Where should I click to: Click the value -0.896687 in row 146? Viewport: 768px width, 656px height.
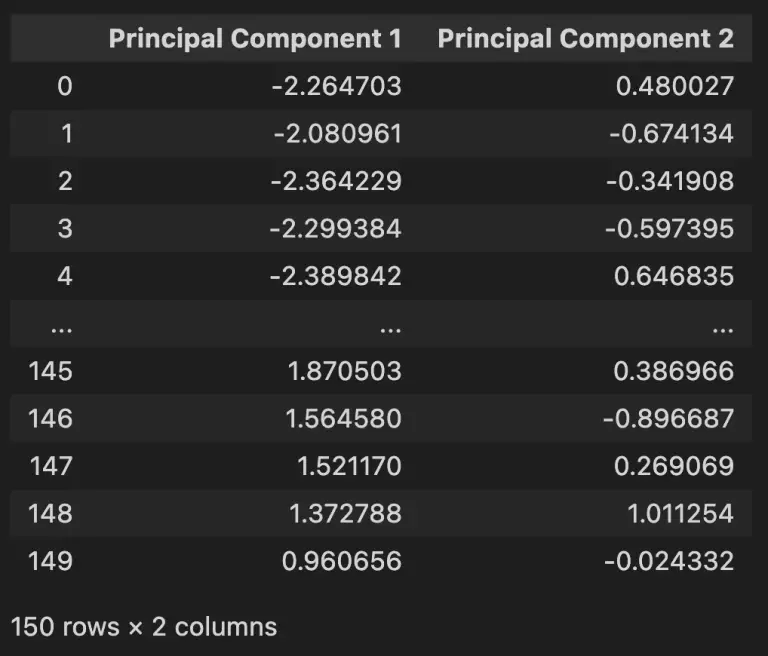pyautogui.click(x=669, y=418)
